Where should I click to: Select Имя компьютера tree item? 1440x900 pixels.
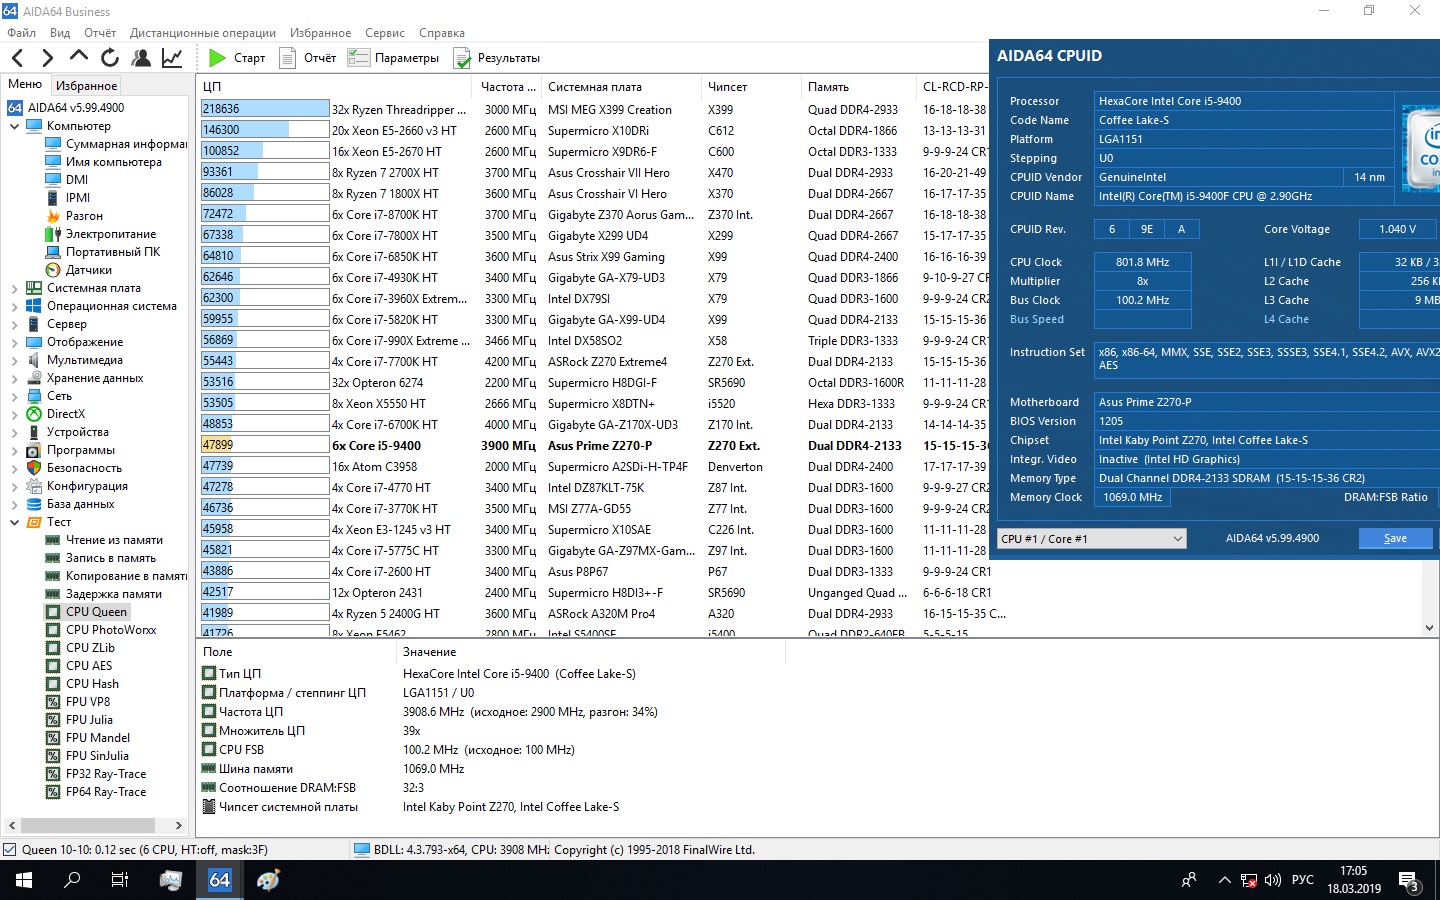103,162
